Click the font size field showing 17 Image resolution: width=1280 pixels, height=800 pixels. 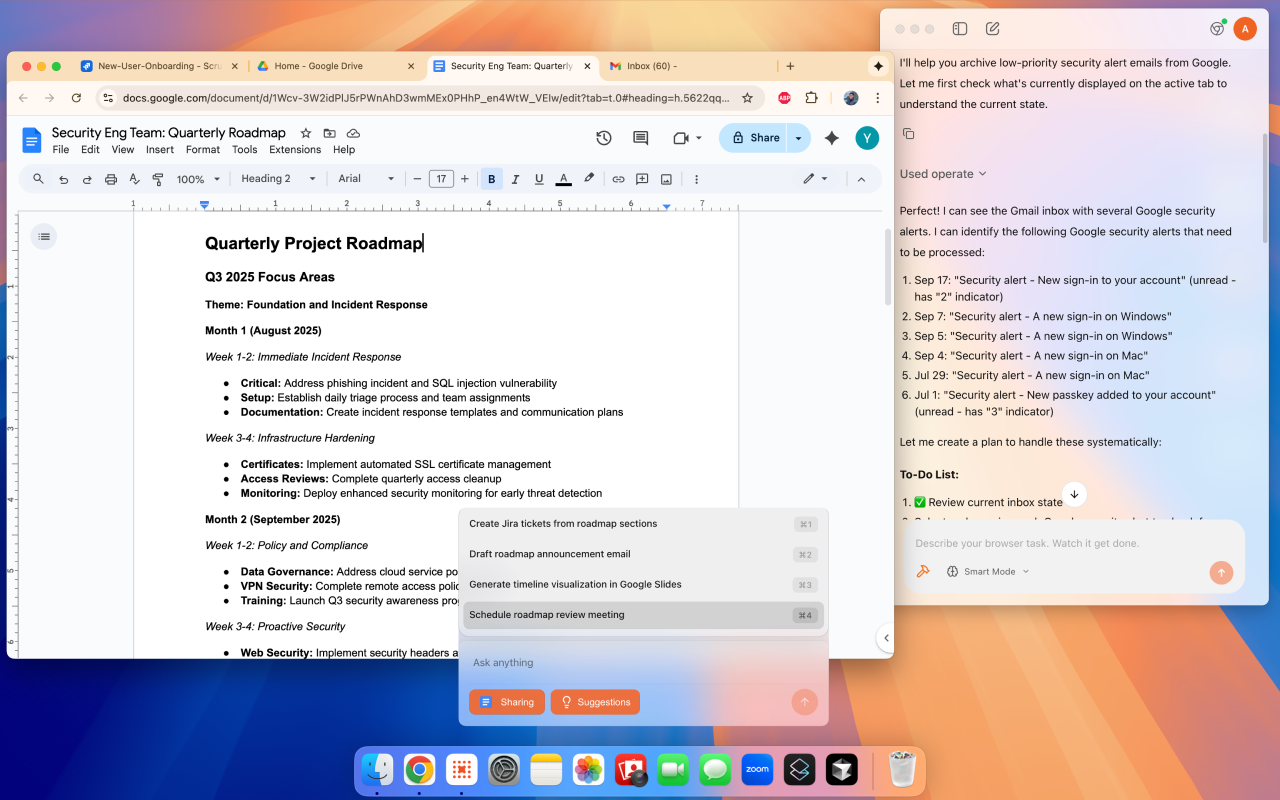(441, 179)
